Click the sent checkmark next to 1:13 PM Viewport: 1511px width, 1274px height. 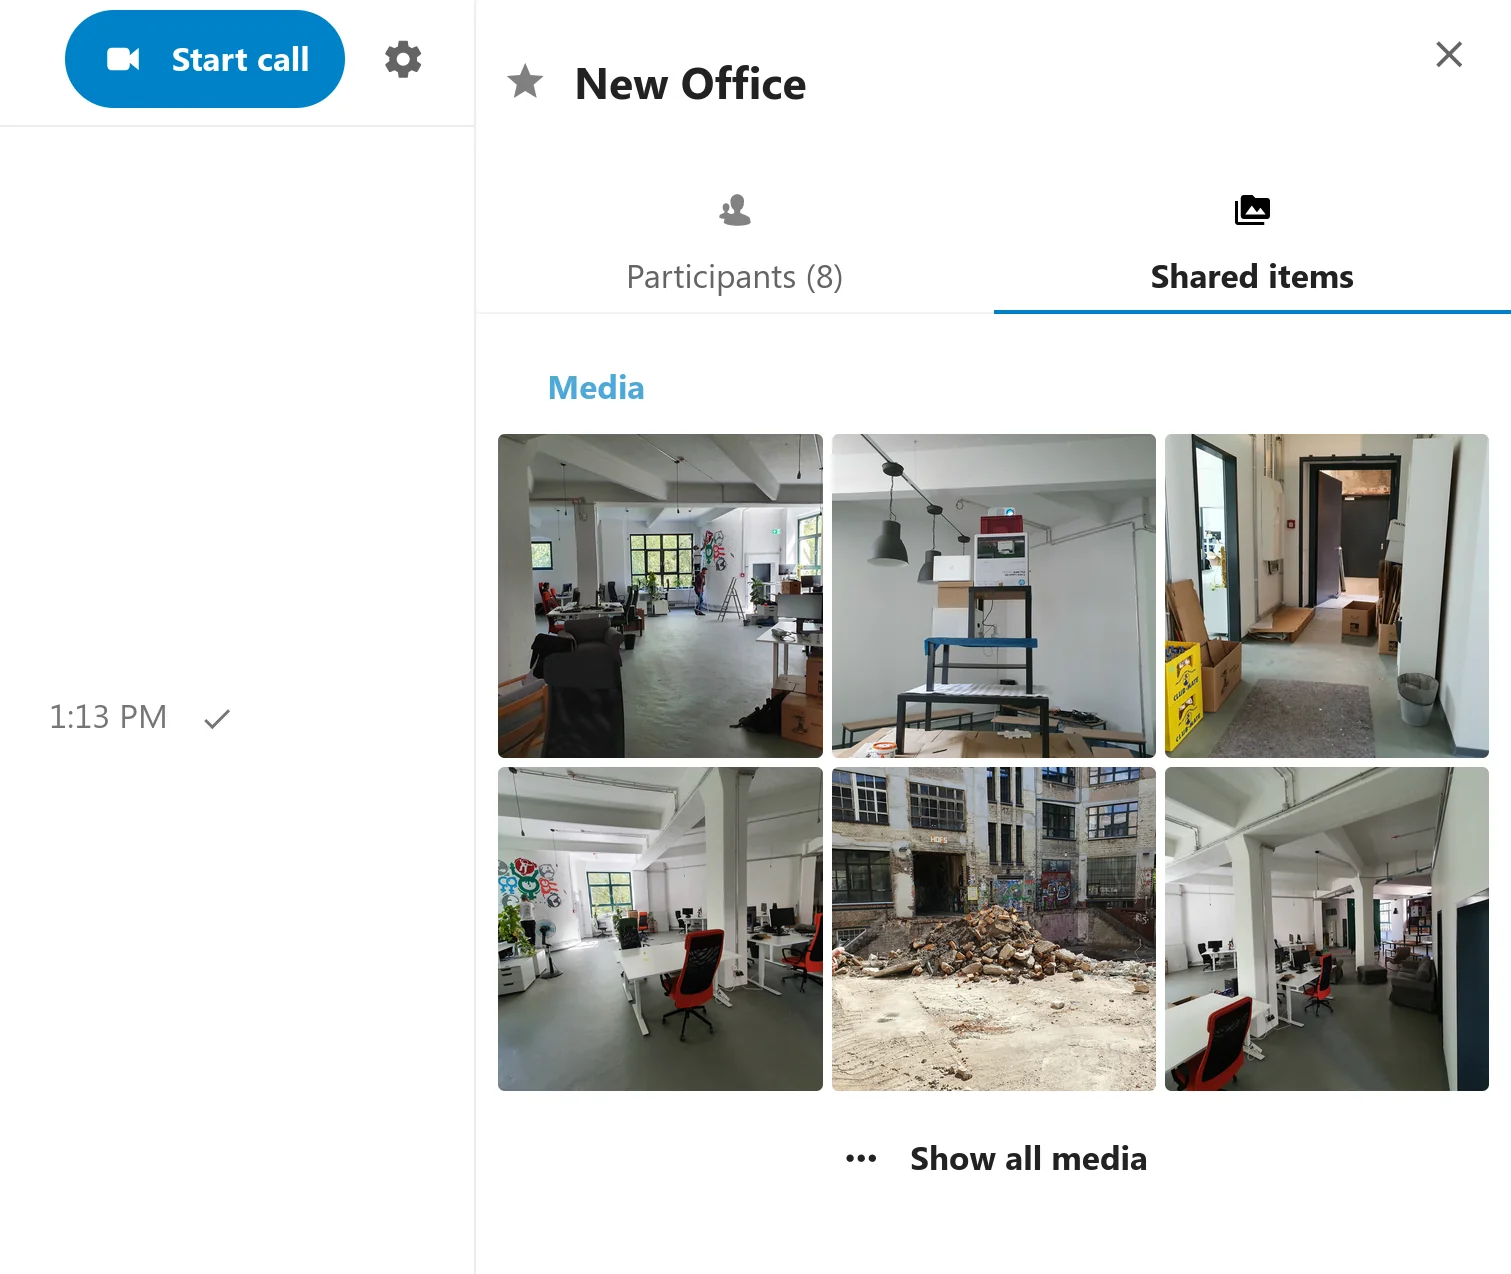[217, 718]
